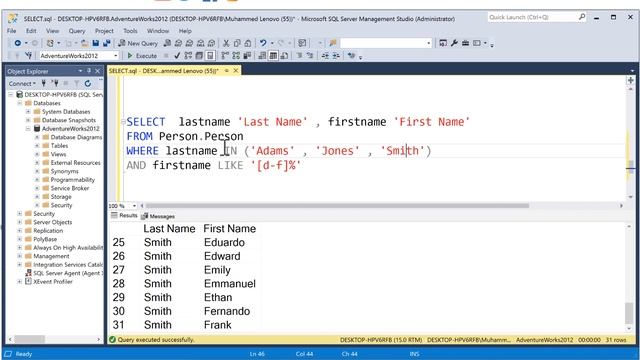The height and width of the screenshot is (360, 640).
Task: Close the SELECT.sql tab
Action: 236,71
